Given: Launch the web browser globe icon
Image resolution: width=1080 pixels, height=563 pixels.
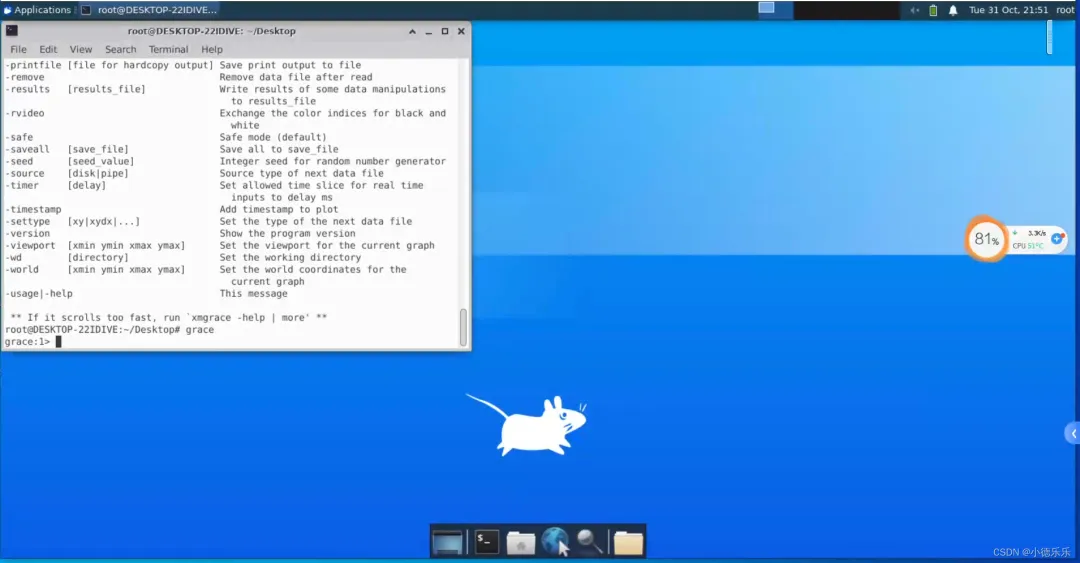Looking at the screenshot, I should tap(555, 542).
